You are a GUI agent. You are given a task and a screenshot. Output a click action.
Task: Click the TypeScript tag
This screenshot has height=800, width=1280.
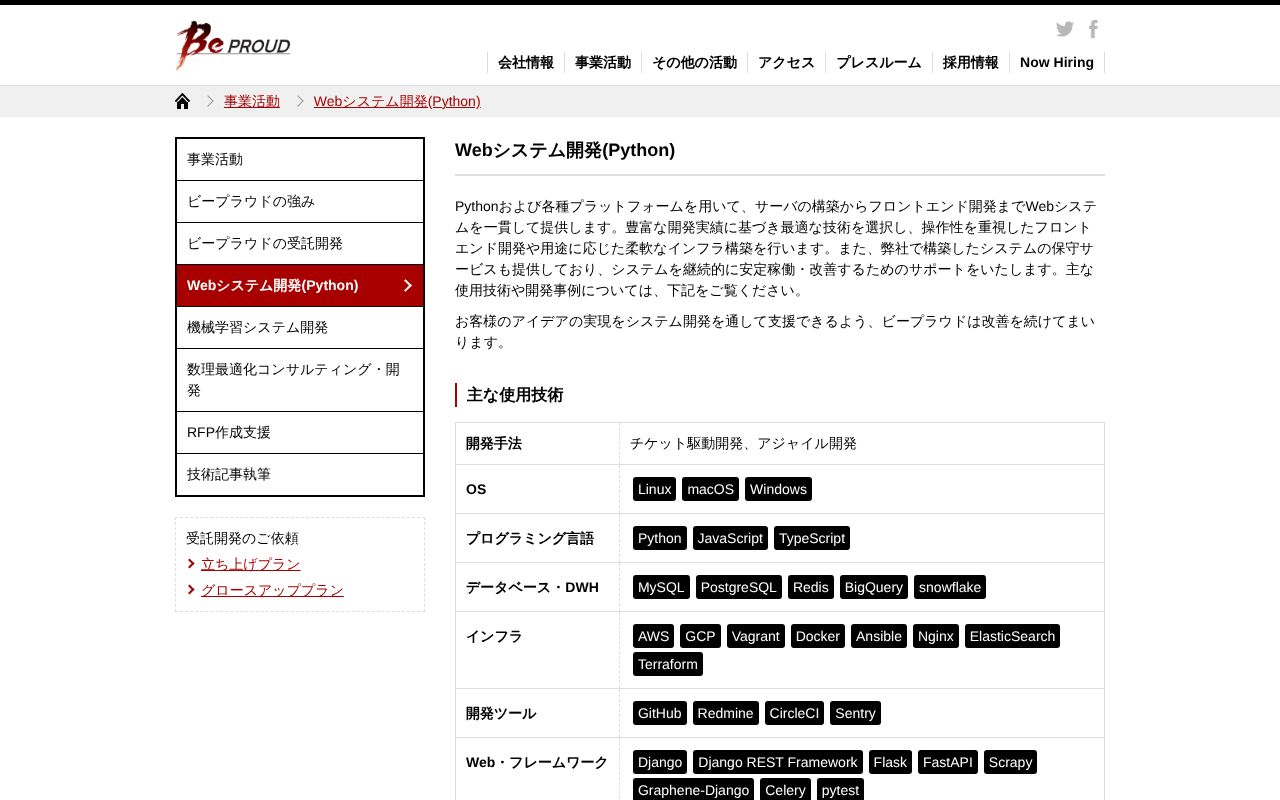(812, 538)
